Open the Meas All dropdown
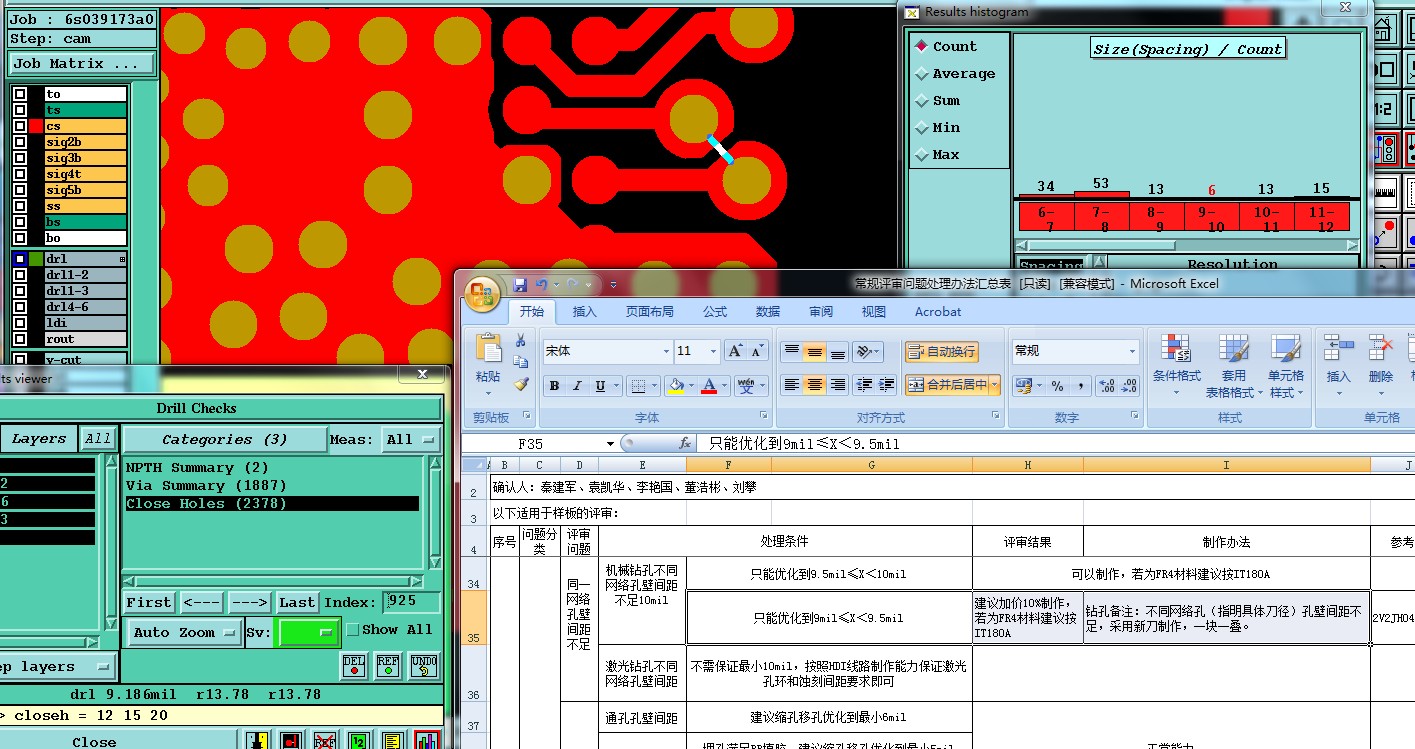Screen dimensions: 1415x749 (412, 439)
